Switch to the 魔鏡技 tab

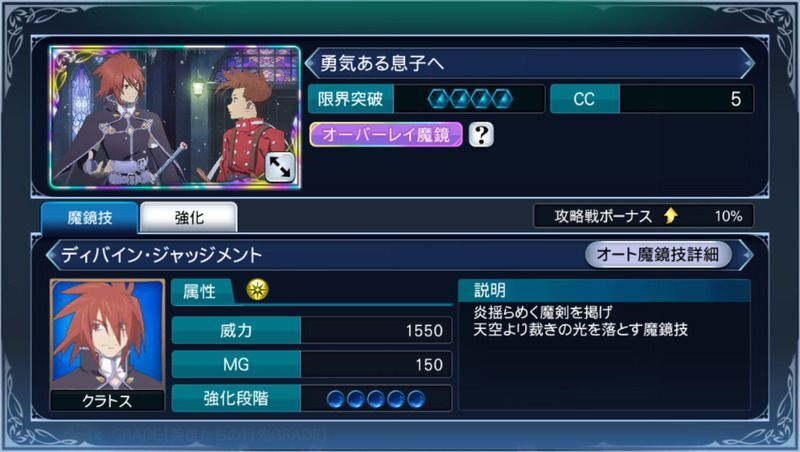click(x=89, y=218)
